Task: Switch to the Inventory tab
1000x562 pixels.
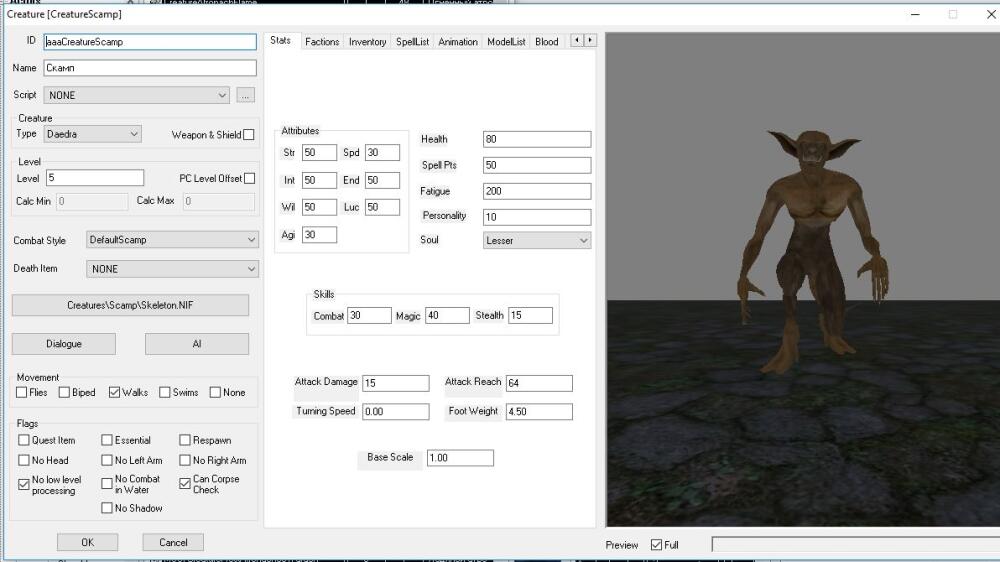Action: pos(367,41)
